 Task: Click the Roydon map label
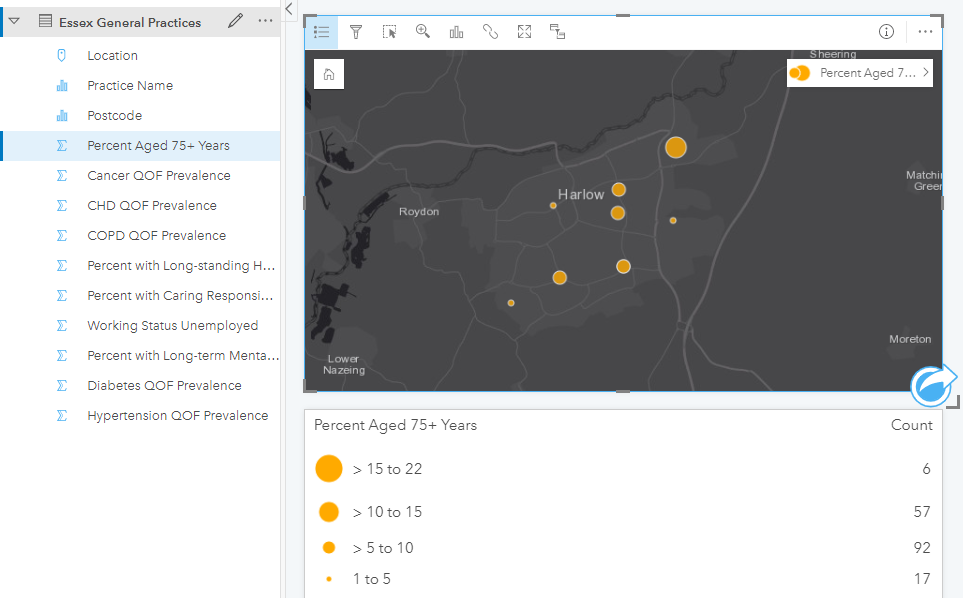(x=419, y=211)
